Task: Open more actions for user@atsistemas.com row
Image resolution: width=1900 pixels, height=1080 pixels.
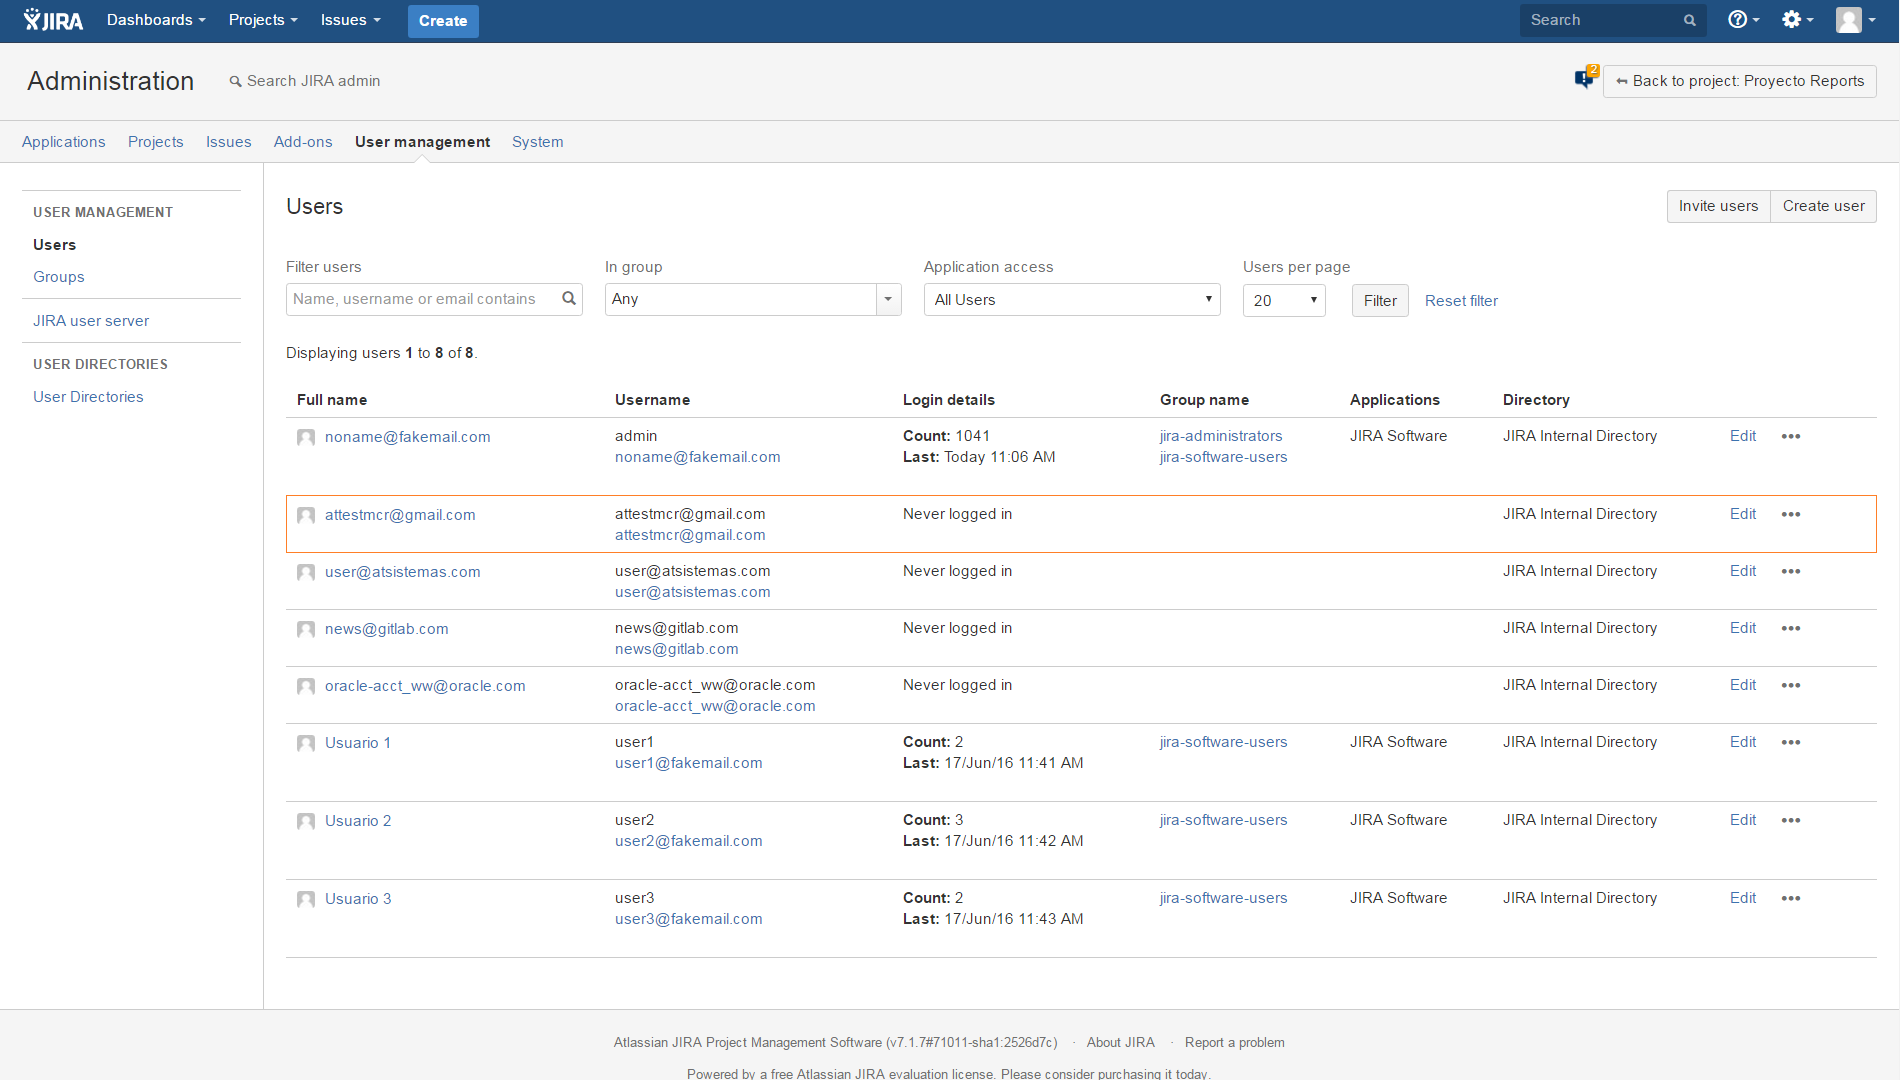Action: 1791,571
